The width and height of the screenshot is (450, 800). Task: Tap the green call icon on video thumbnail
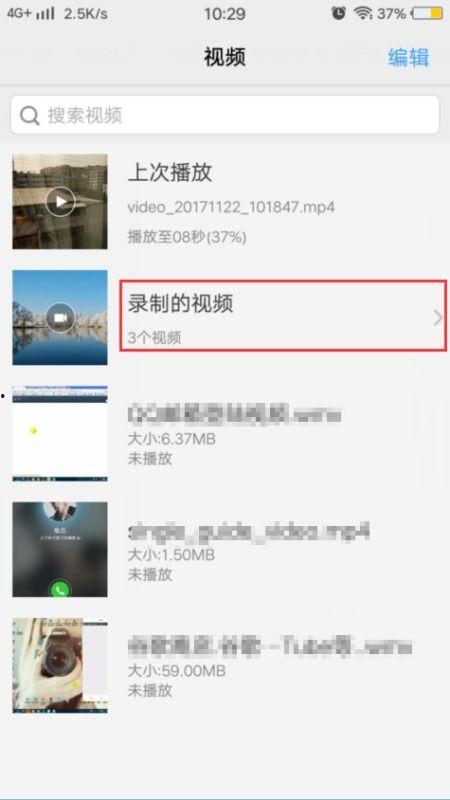point(60,589)
